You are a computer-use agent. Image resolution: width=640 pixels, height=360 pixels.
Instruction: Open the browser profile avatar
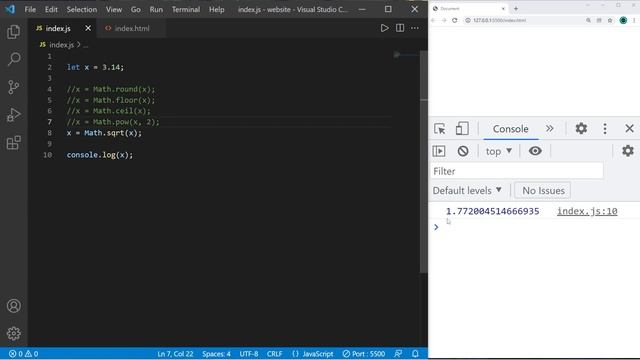tap(623, 20)
